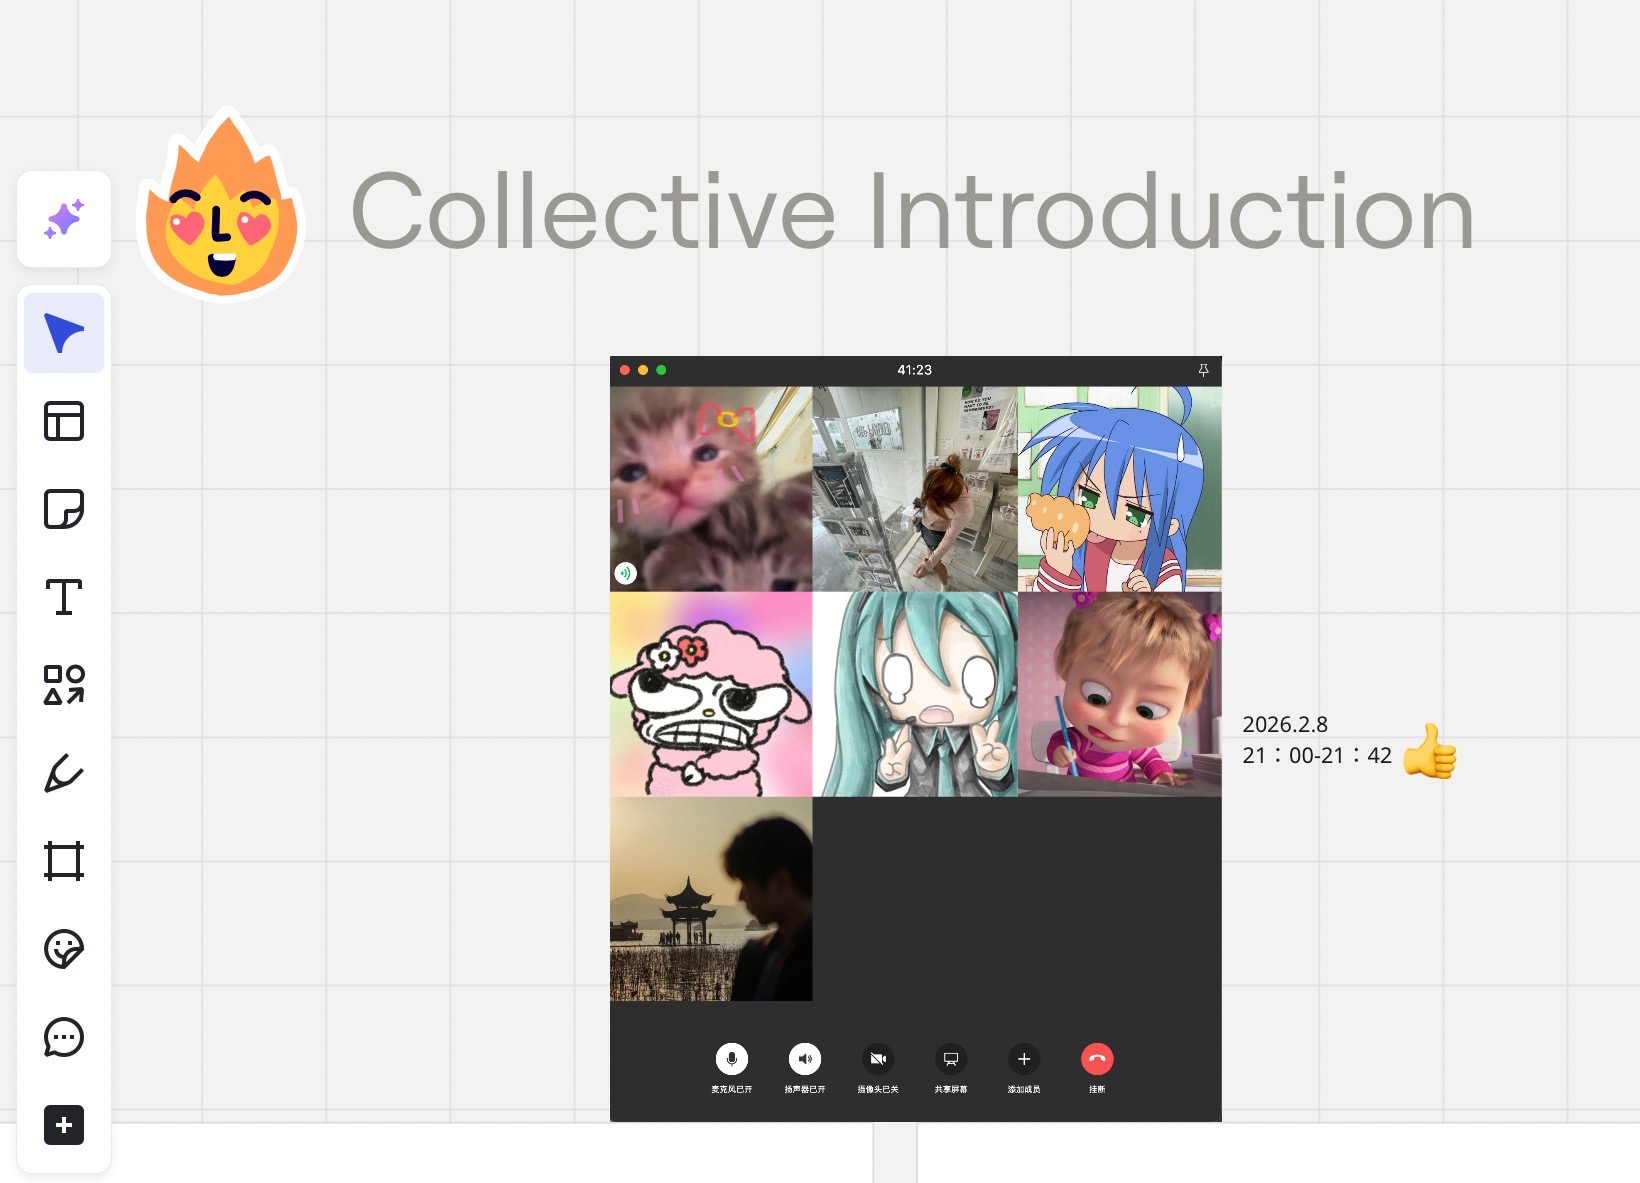The height and width of the screenshot is (1183, 1640).
Task: Open the shapes tool
Action: (x=64, y=685)
